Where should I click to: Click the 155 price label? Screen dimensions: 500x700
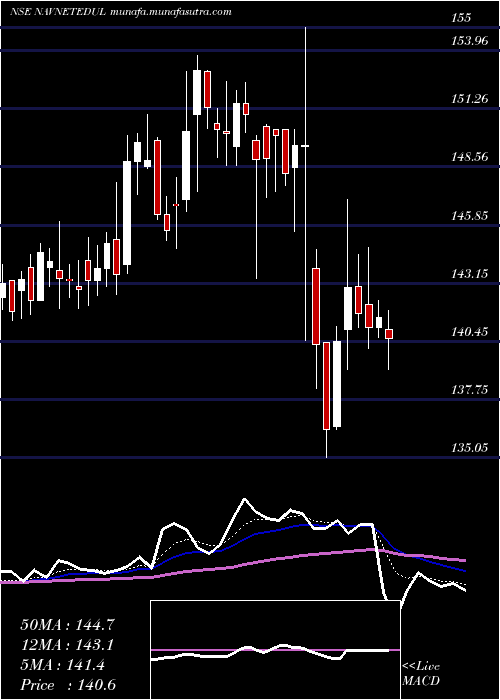461,18
